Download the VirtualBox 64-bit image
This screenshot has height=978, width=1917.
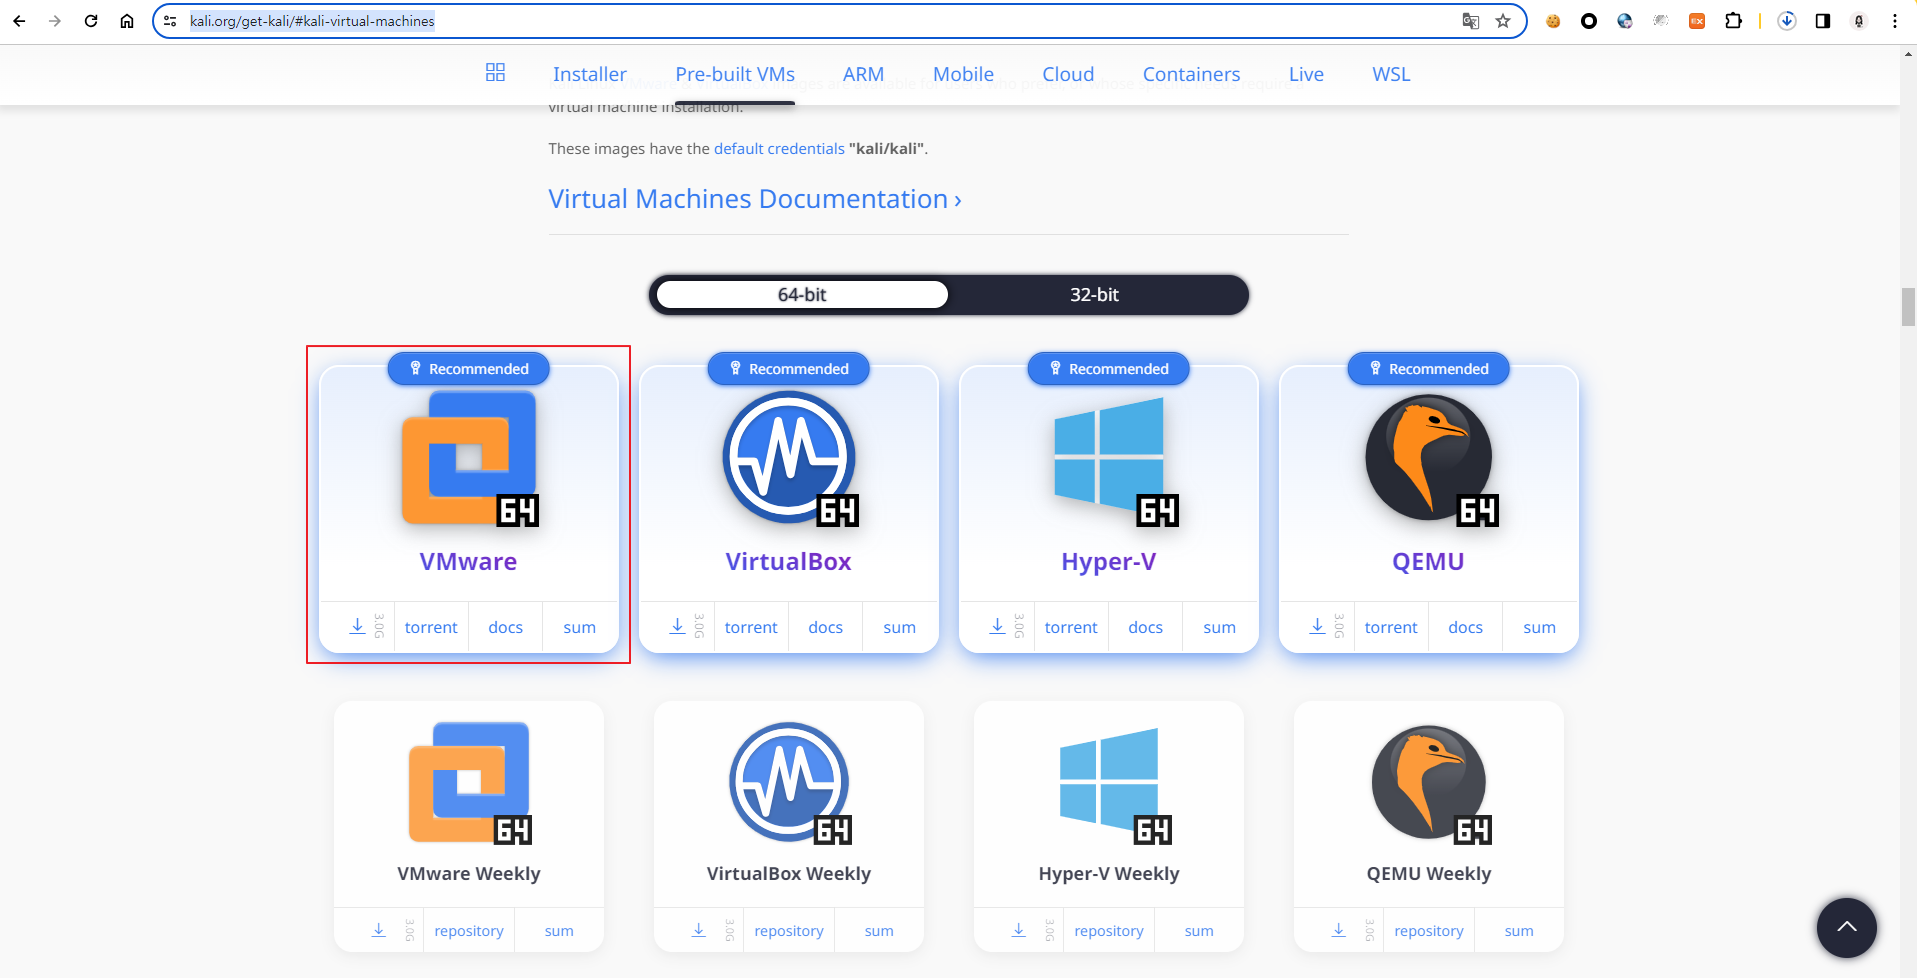677,627
